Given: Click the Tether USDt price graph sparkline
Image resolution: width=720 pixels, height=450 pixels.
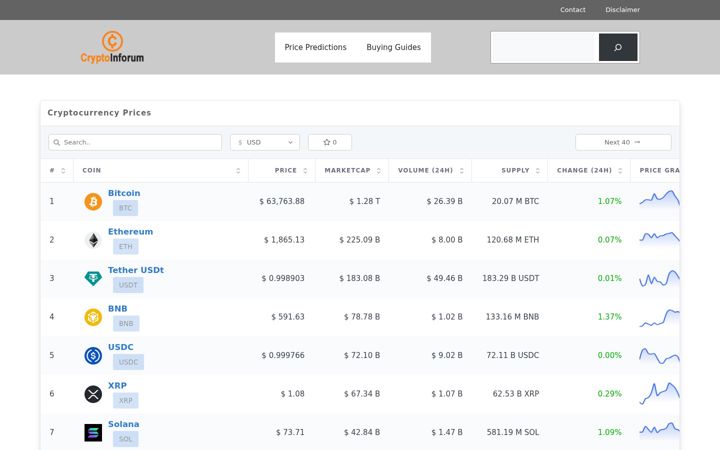Looking at the screenshot, I should pyautogui.click(x=659, y=278).
